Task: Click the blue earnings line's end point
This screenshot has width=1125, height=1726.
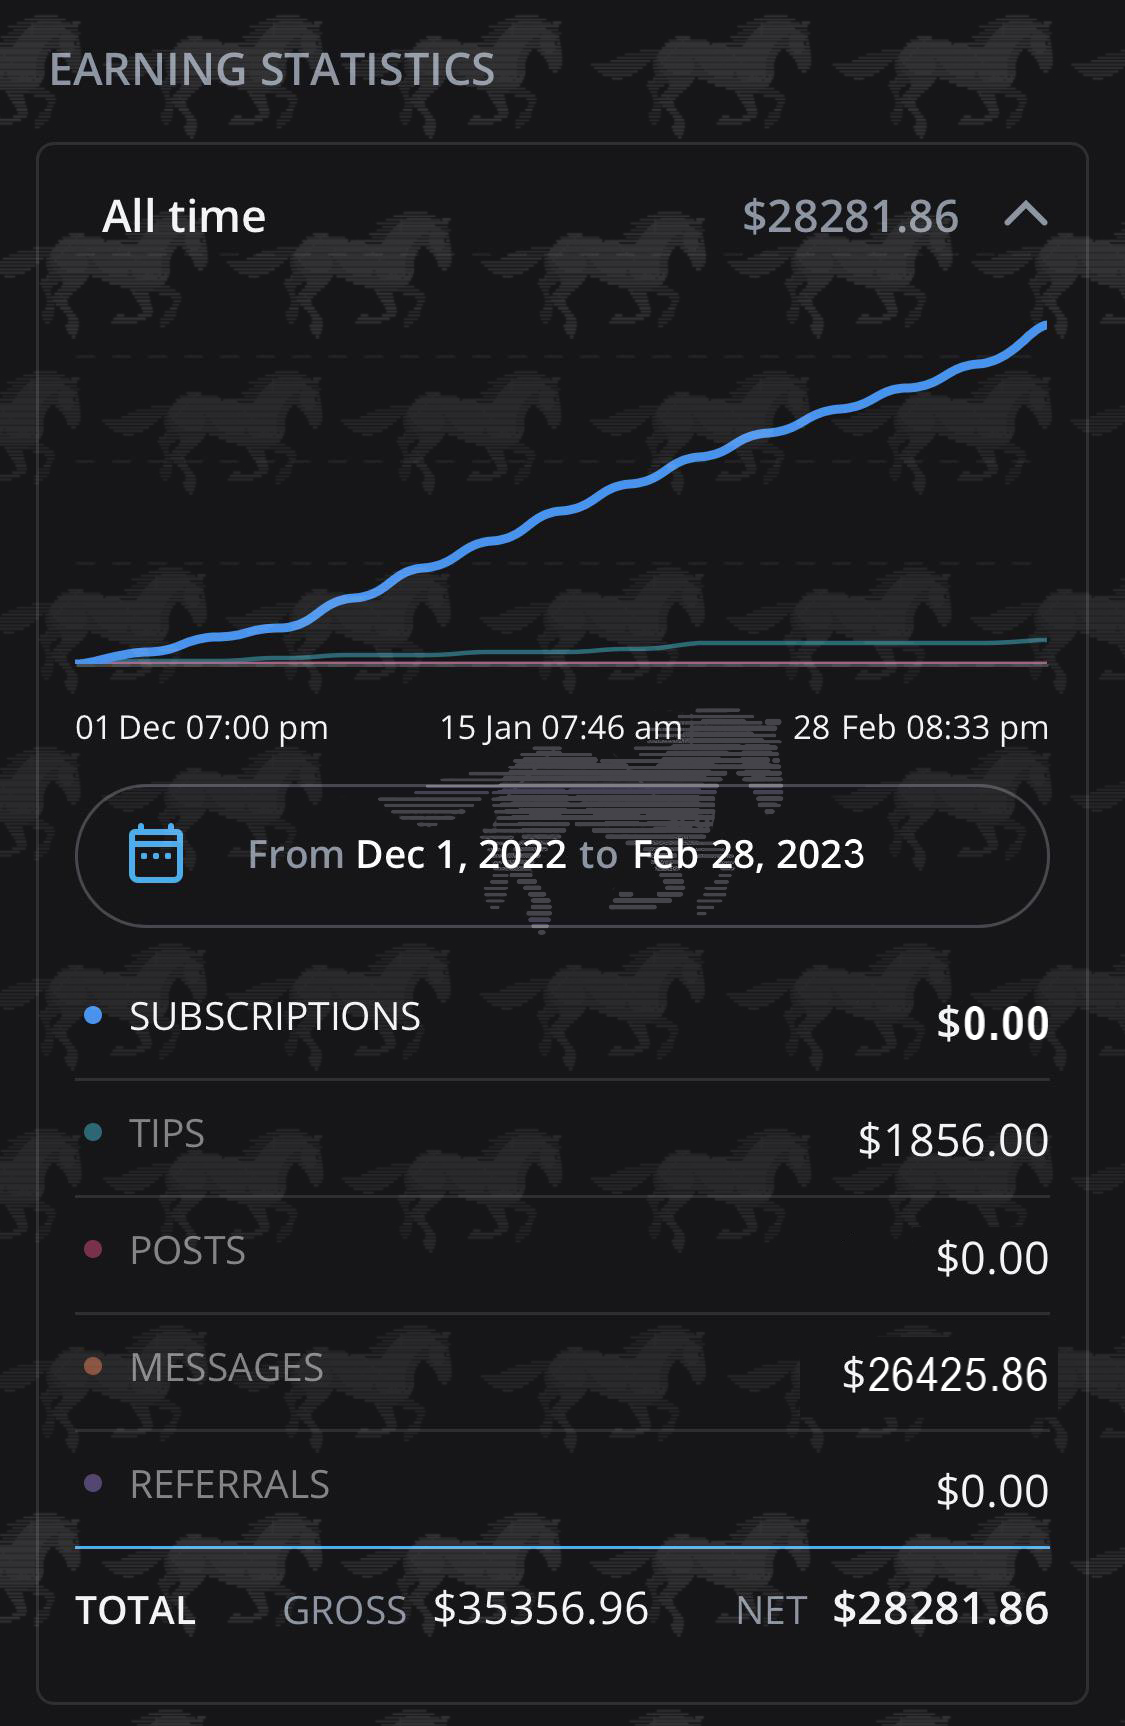Action: [1043, 325]
